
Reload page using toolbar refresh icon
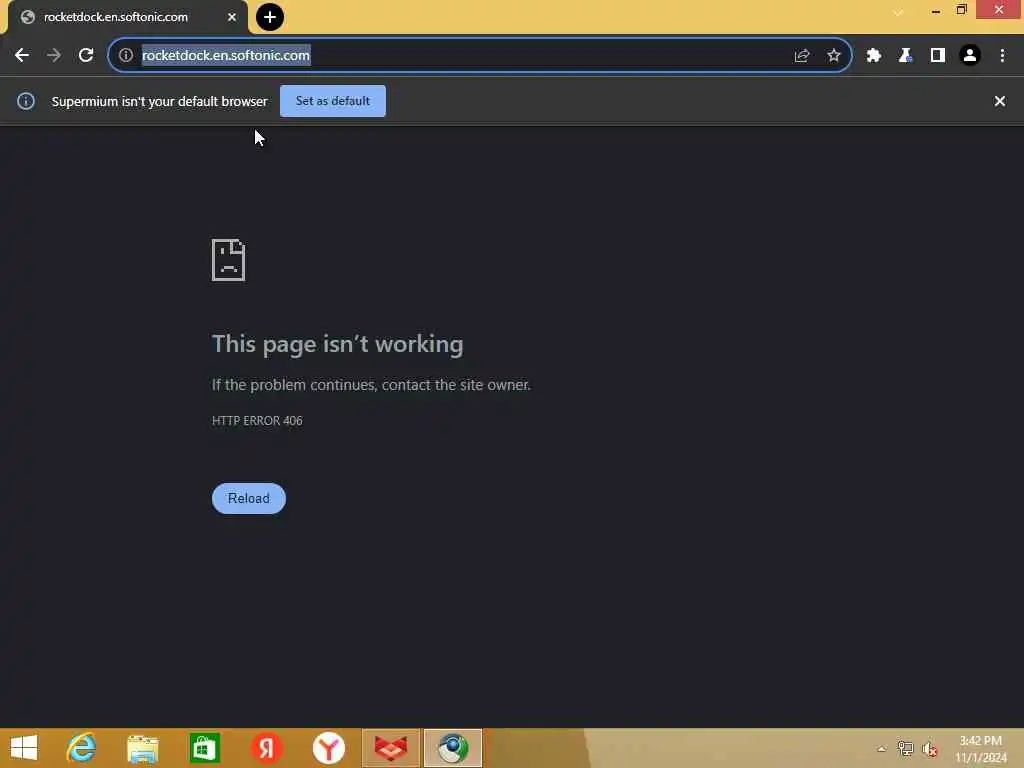[86, 56]
